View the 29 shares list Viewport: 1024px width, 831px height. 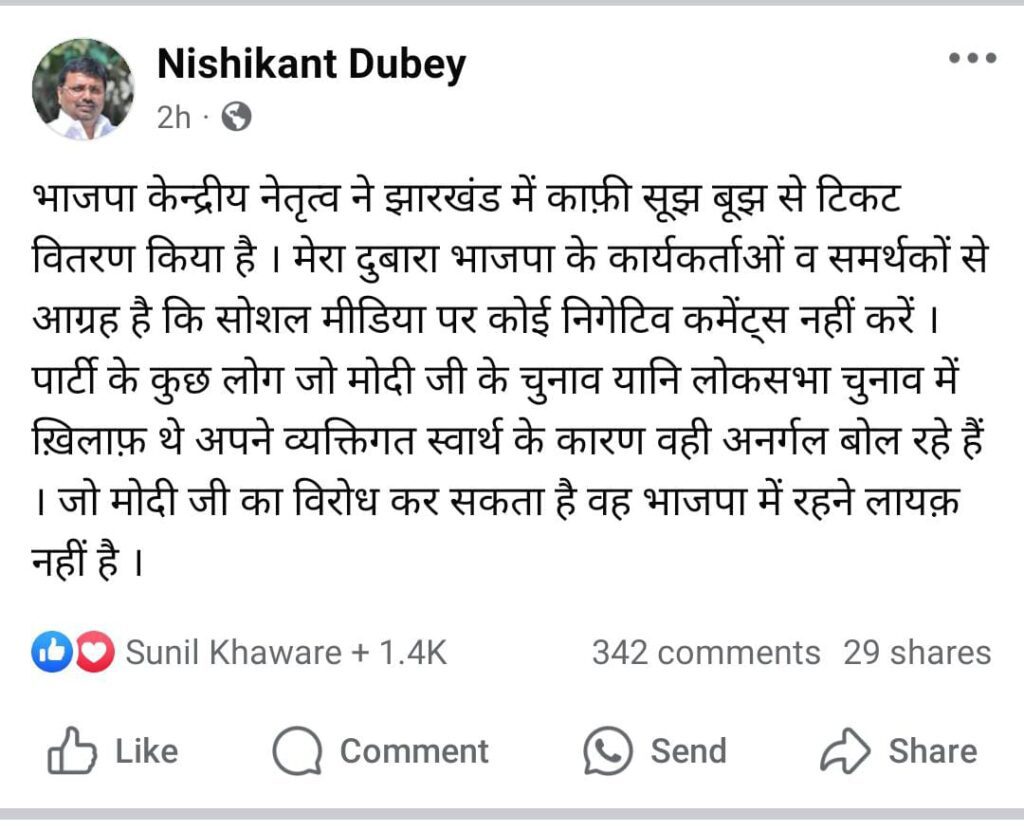point(917,653)
